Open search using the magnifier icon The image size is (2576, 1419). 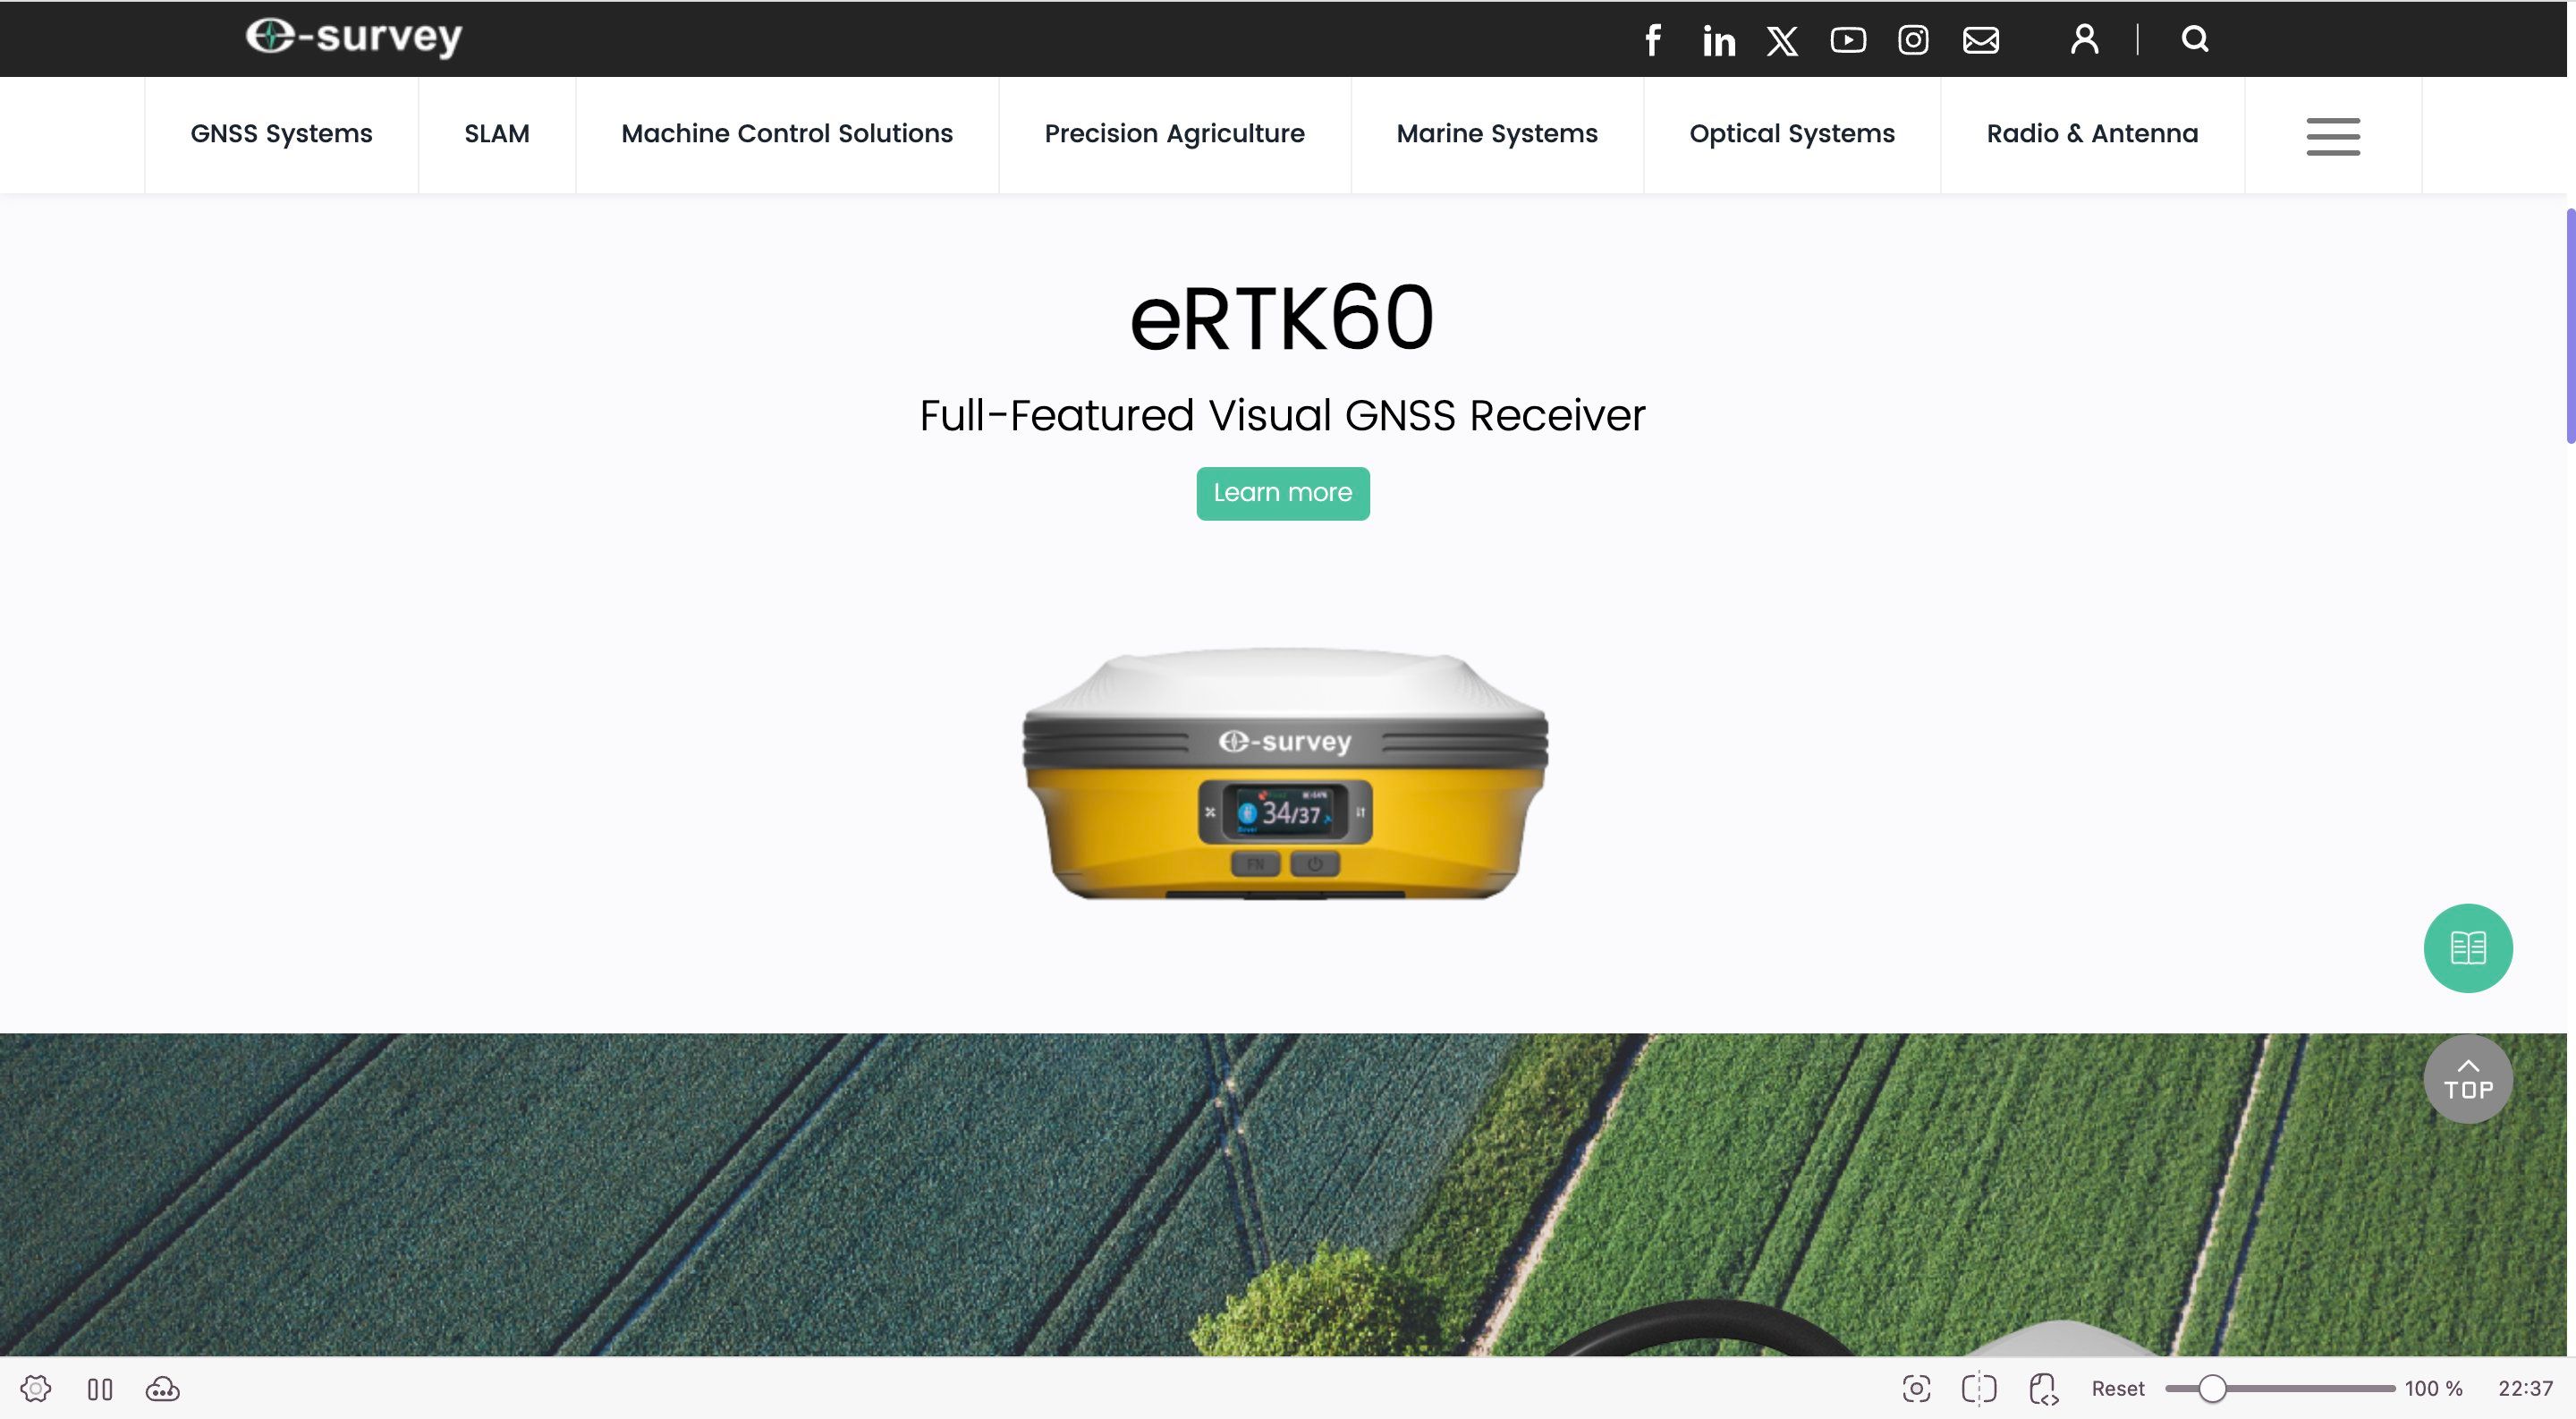coord(2194,39)
